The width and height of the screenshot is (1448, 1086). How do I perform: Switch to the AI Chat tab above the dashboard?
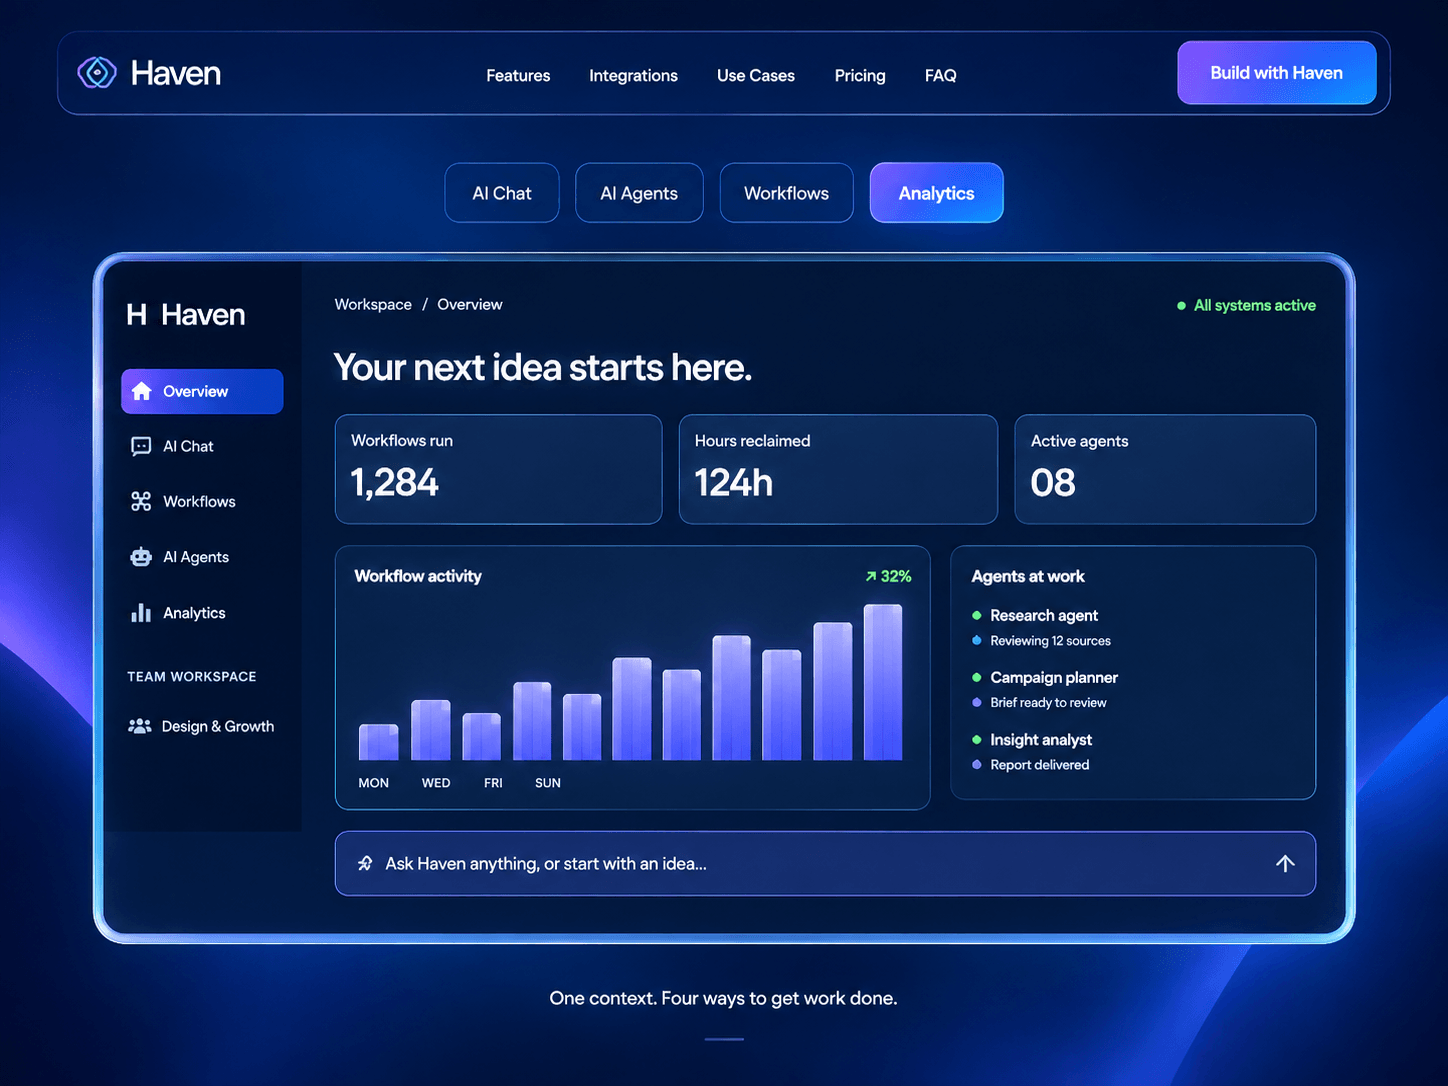502,193
